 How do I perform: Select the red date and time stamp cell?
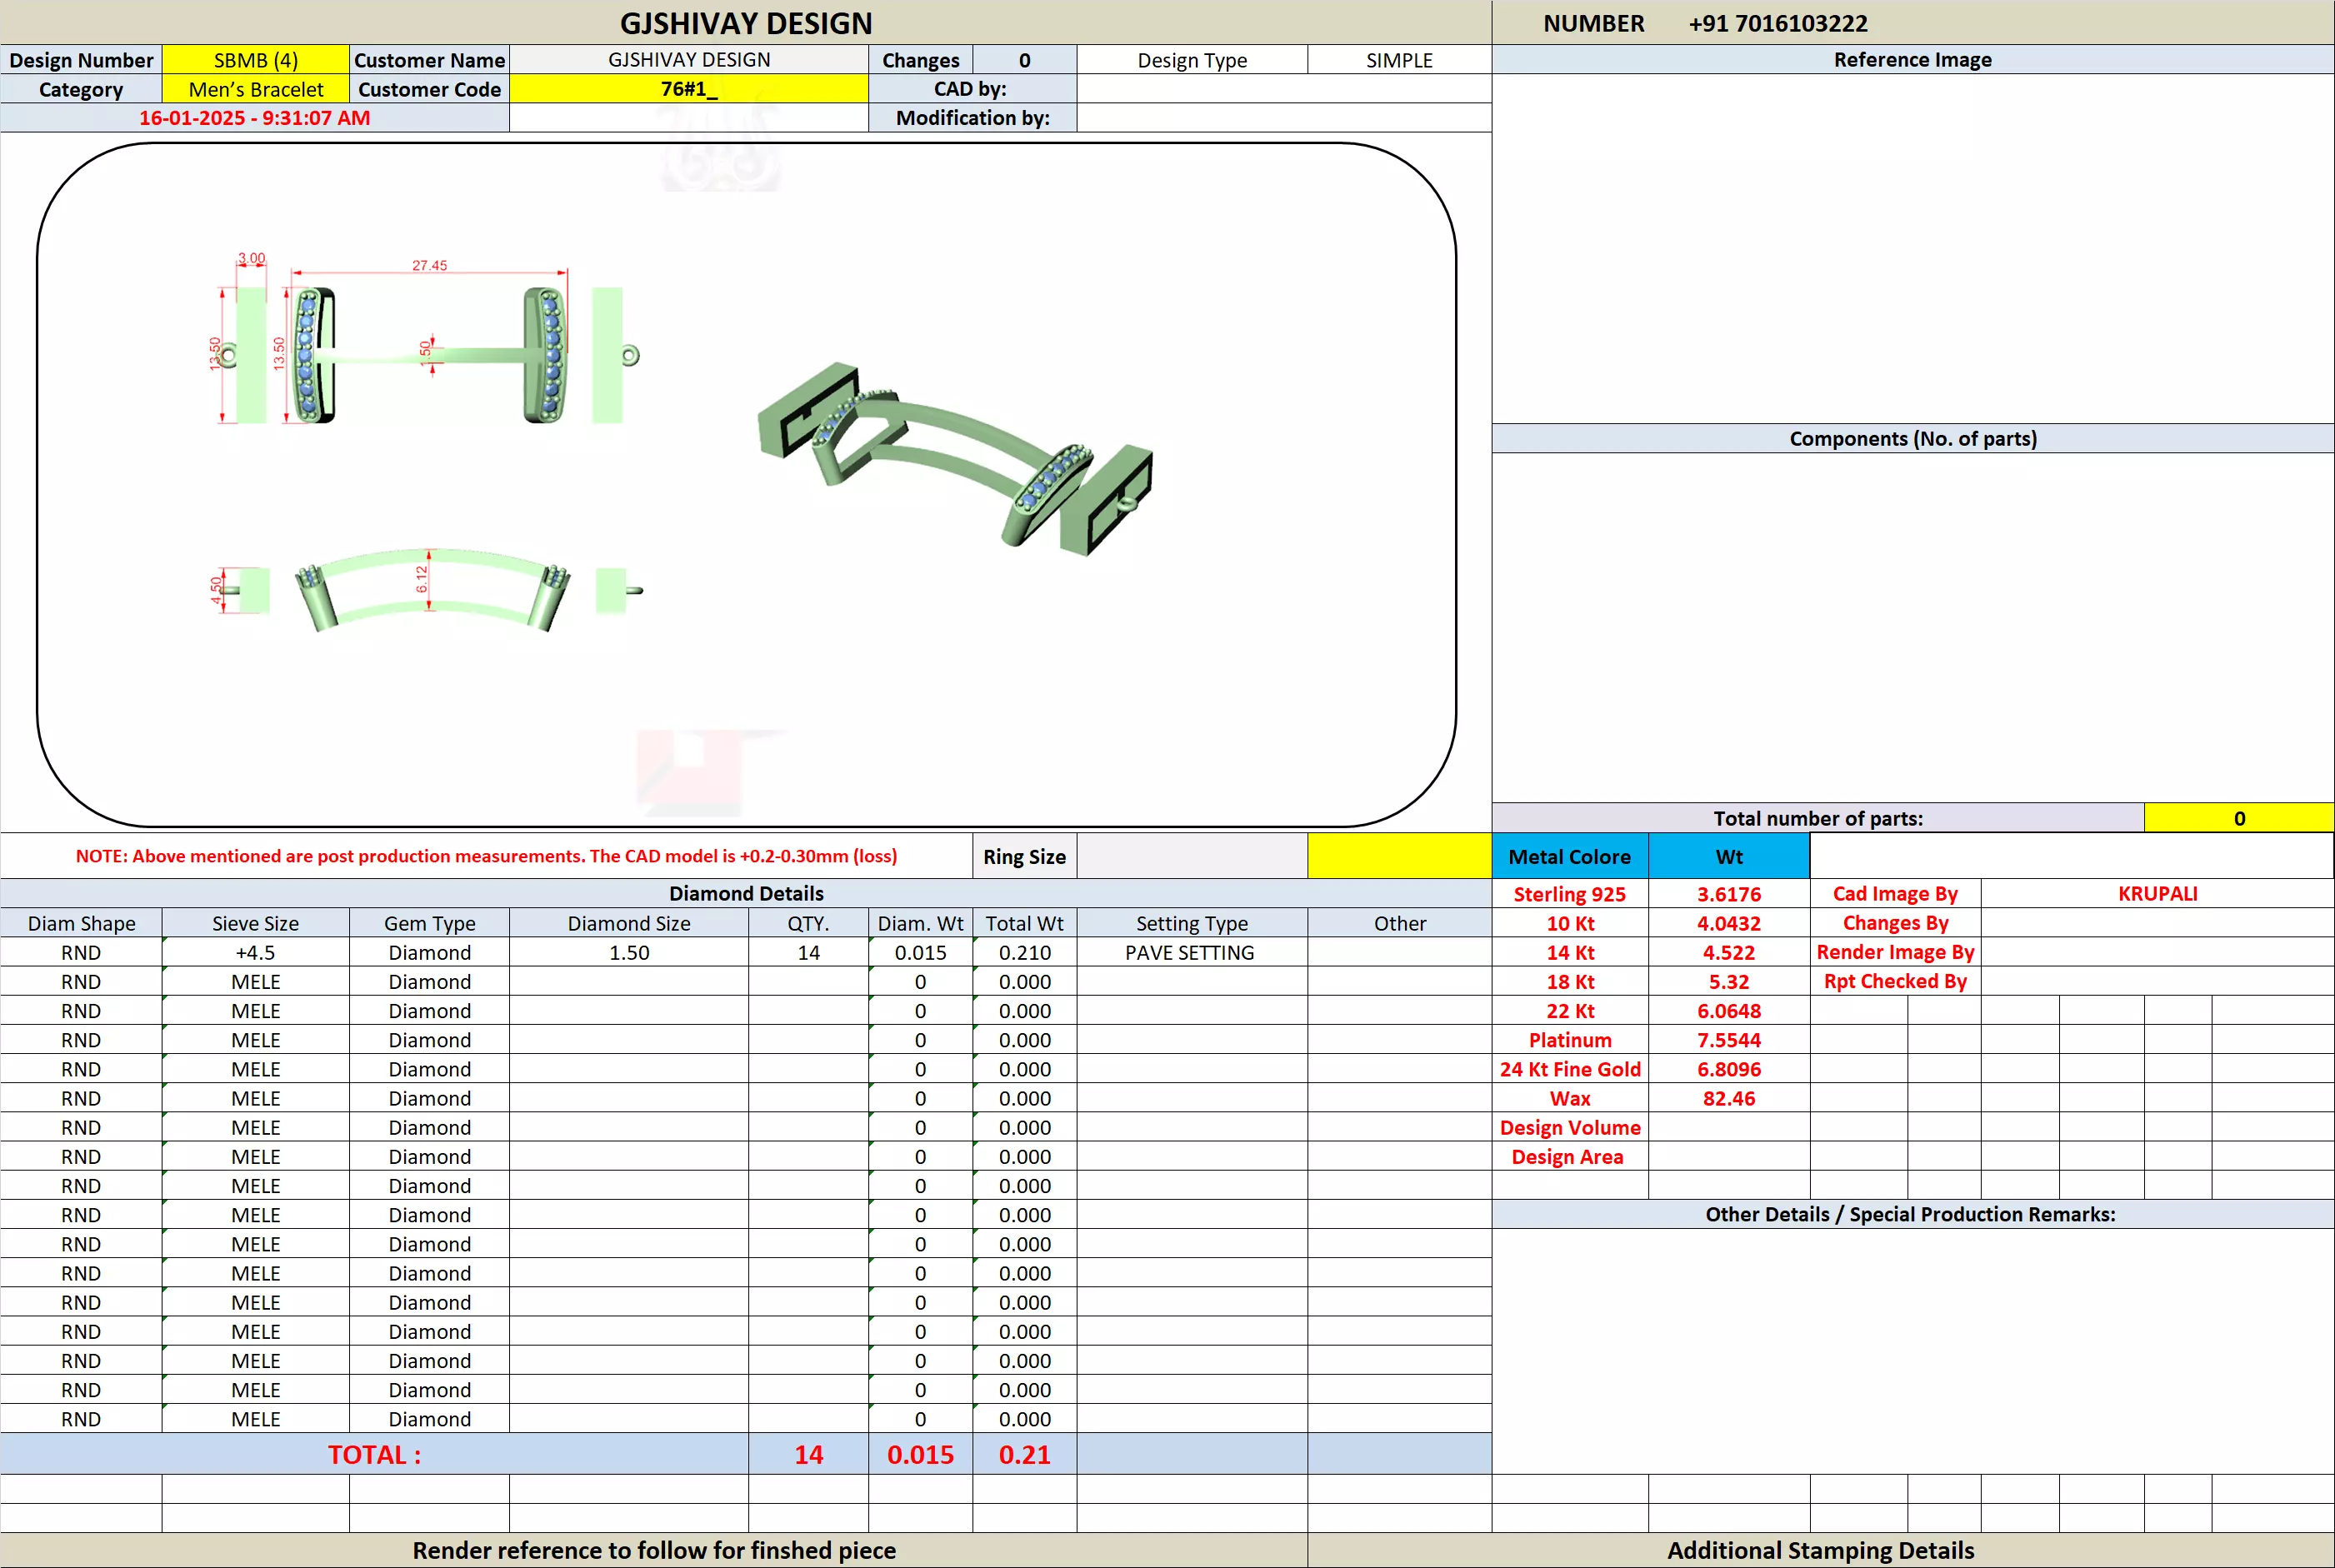tap(254, 118)
